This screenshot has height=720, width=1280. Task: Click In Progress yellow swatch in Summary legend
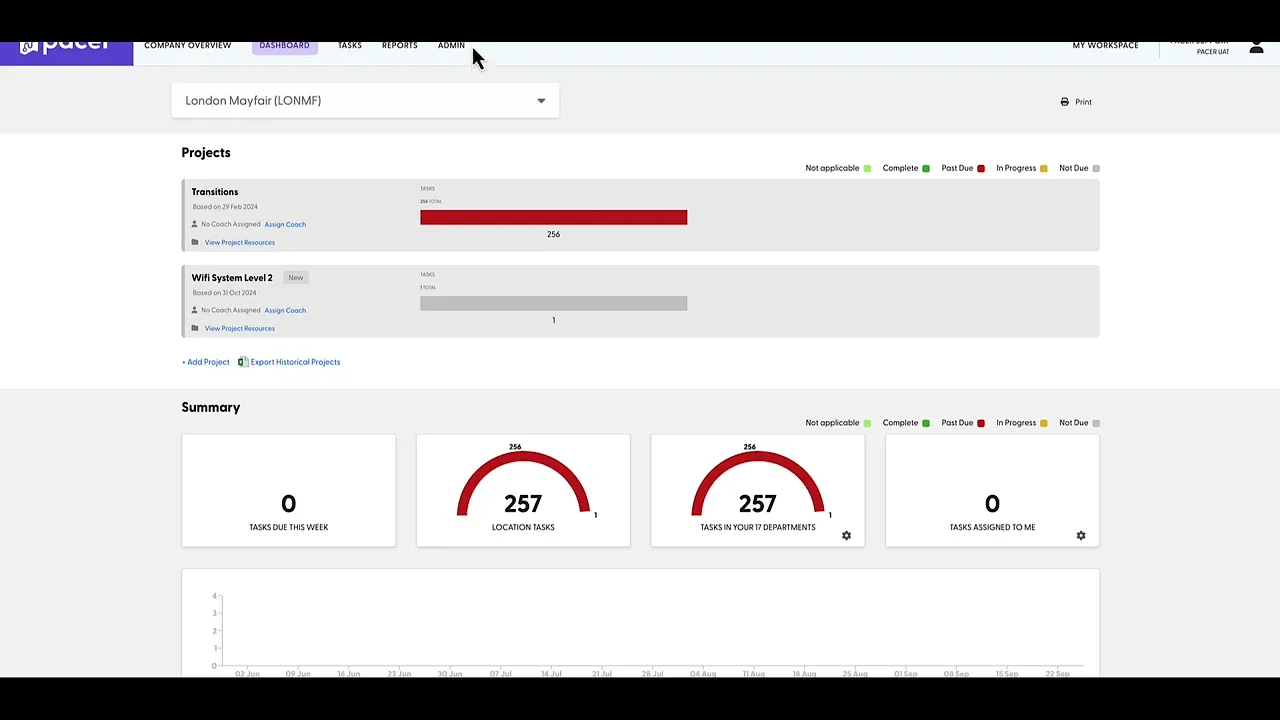(x=1044, y=423)
